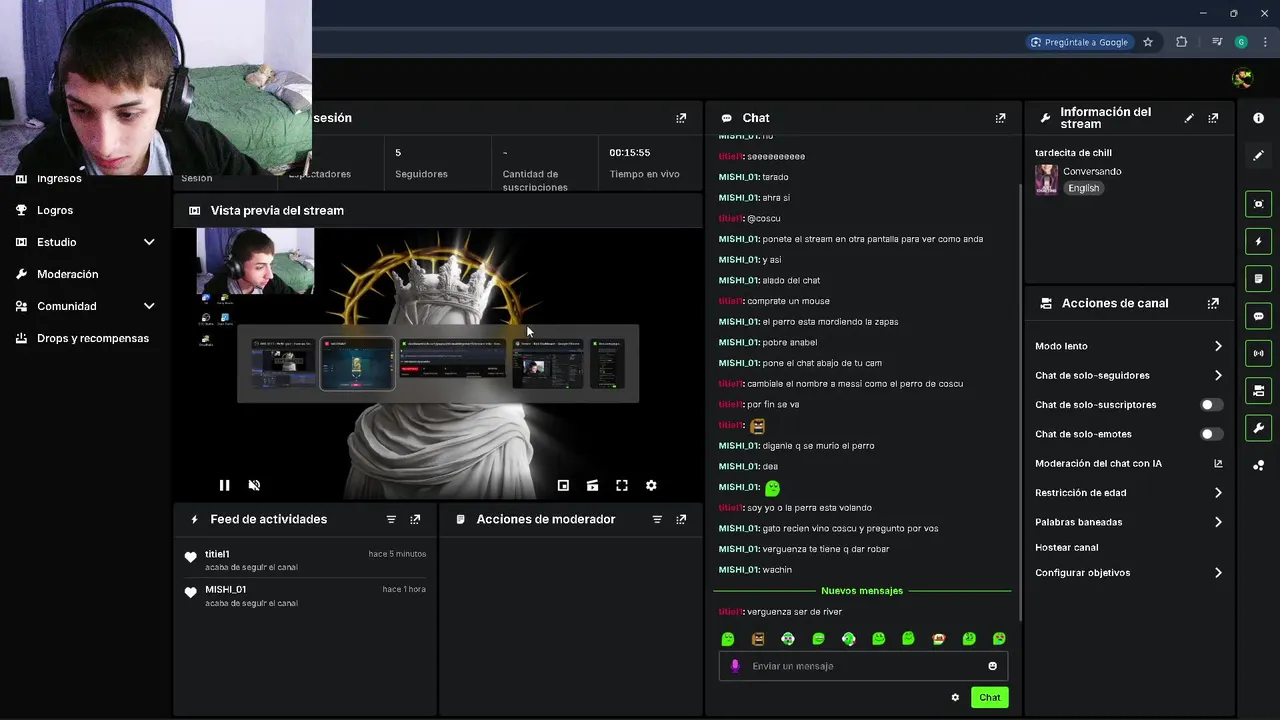
Task: Open Drops y recompensas in the sidebar
Action: [x=93, y=338]
